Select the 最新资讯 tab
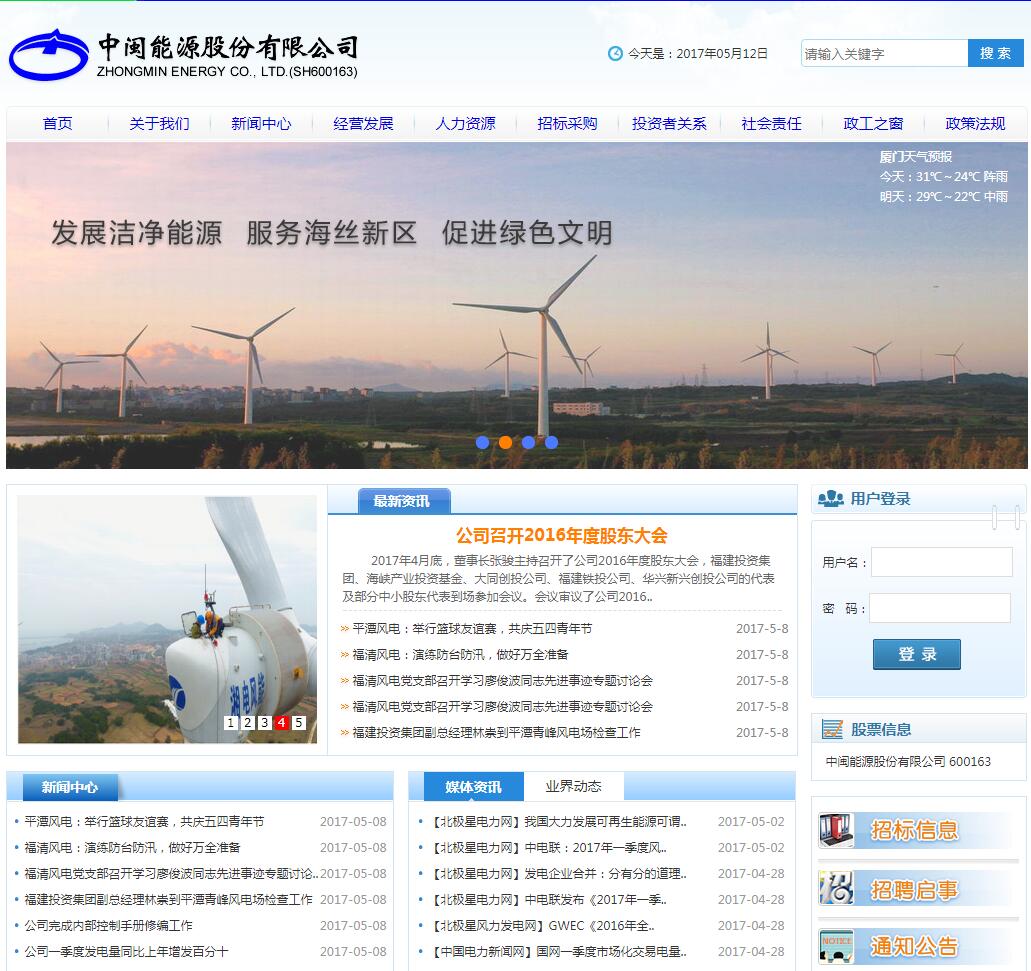The image size is (1031, 971). [404, 501]
